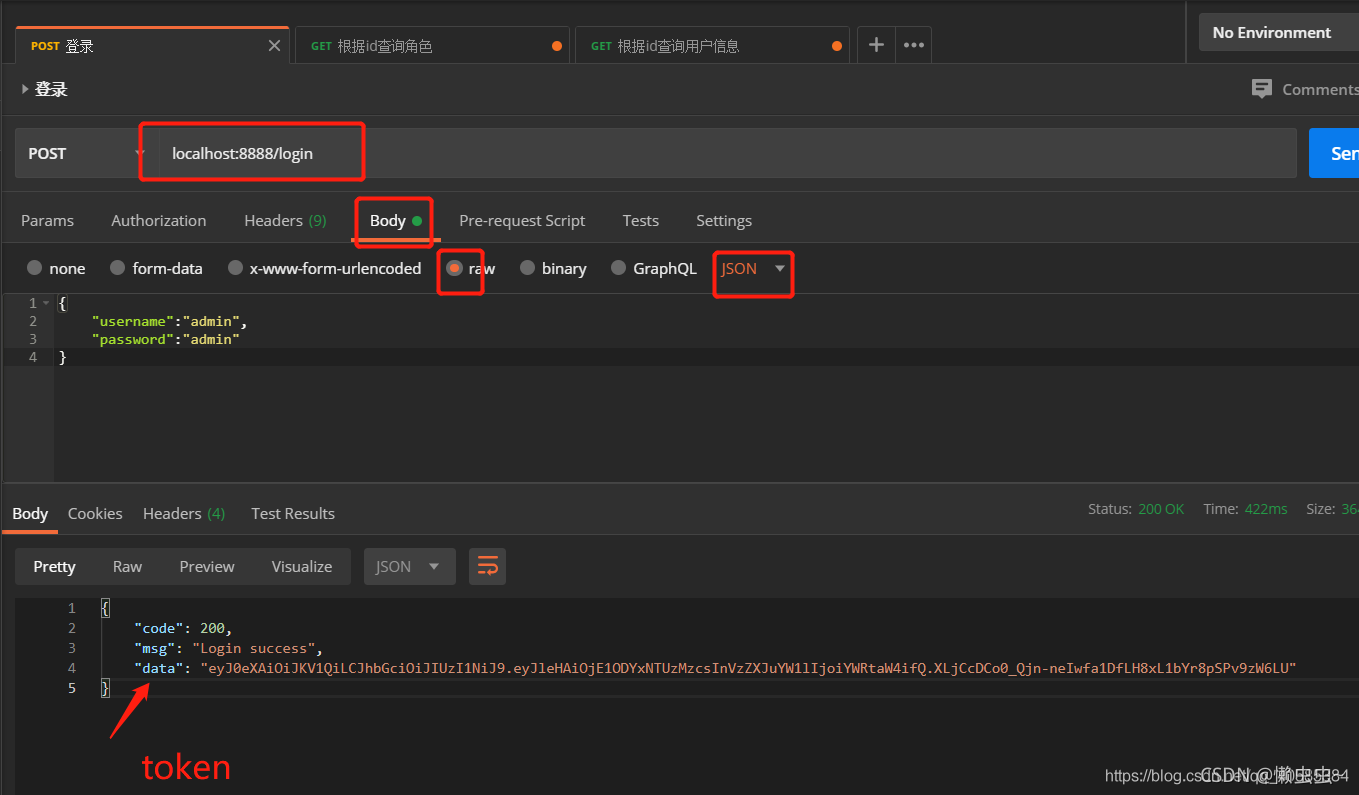
Task: Open the request Params tab
Action: (x=48, y=220)
